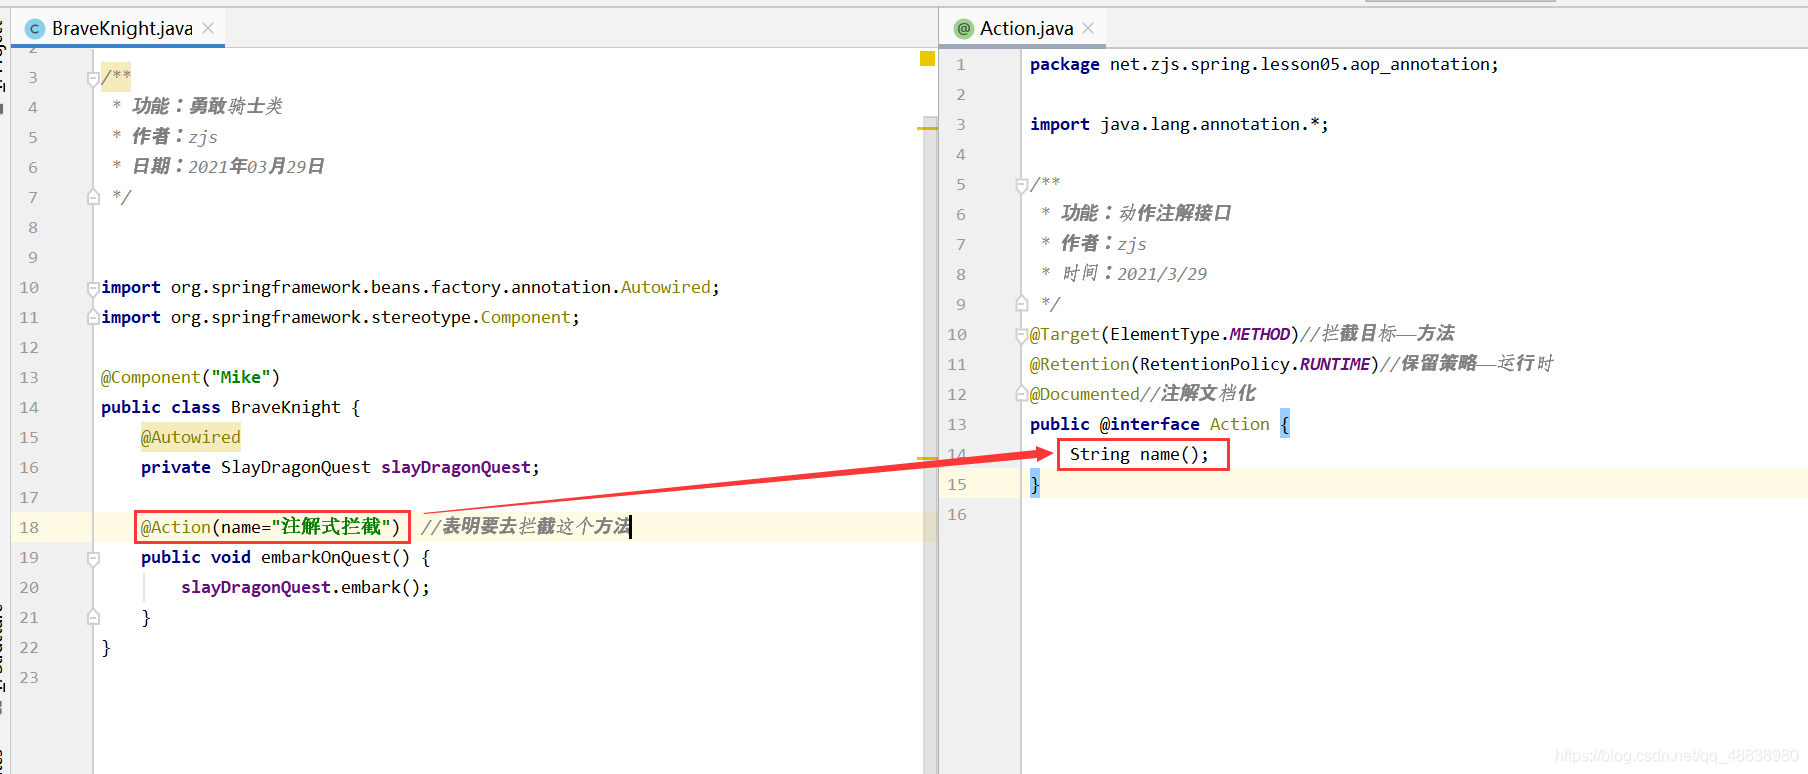Click the package declaration in Action.java
This screenshot has height=774, width=1808.
1264,64
